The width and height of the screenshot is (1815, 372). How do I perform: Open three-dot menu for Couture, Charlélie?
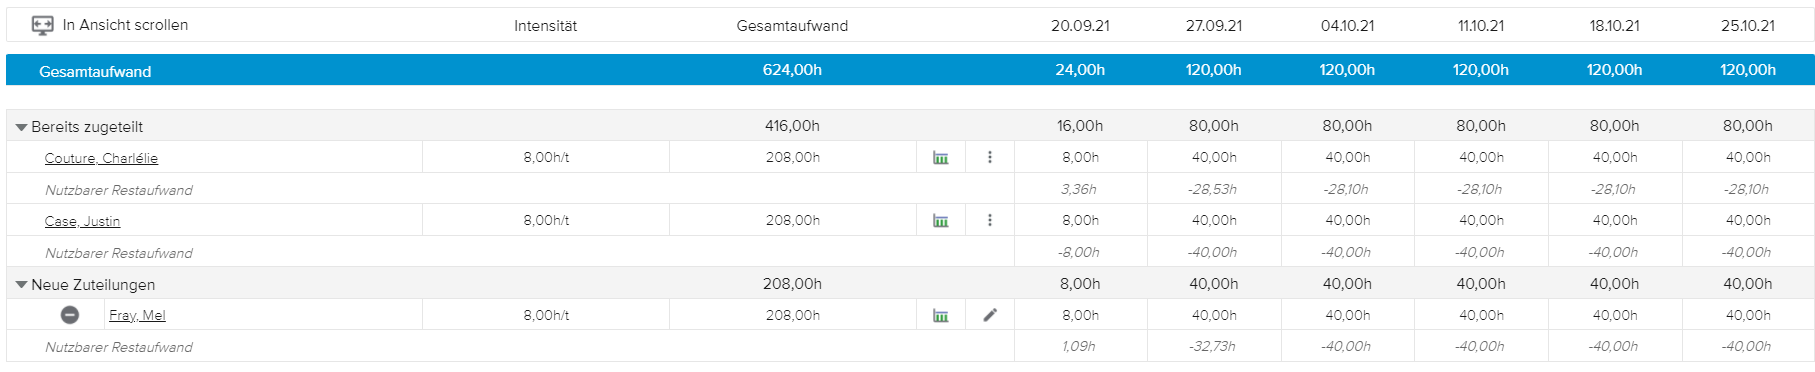tap(990, 157)
